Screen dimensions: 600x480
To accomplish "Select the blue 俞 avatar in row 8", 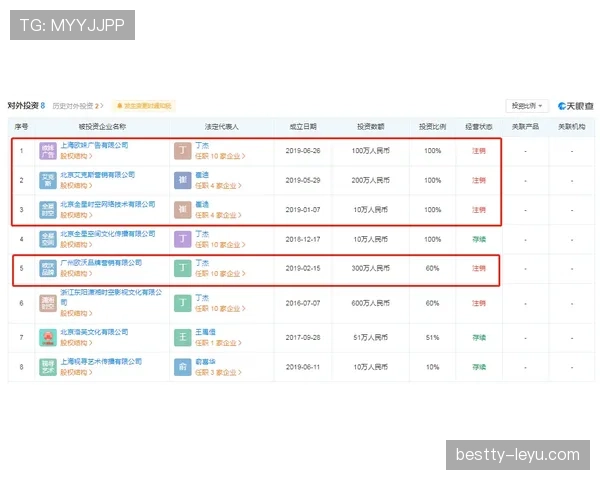I will 183,367.
